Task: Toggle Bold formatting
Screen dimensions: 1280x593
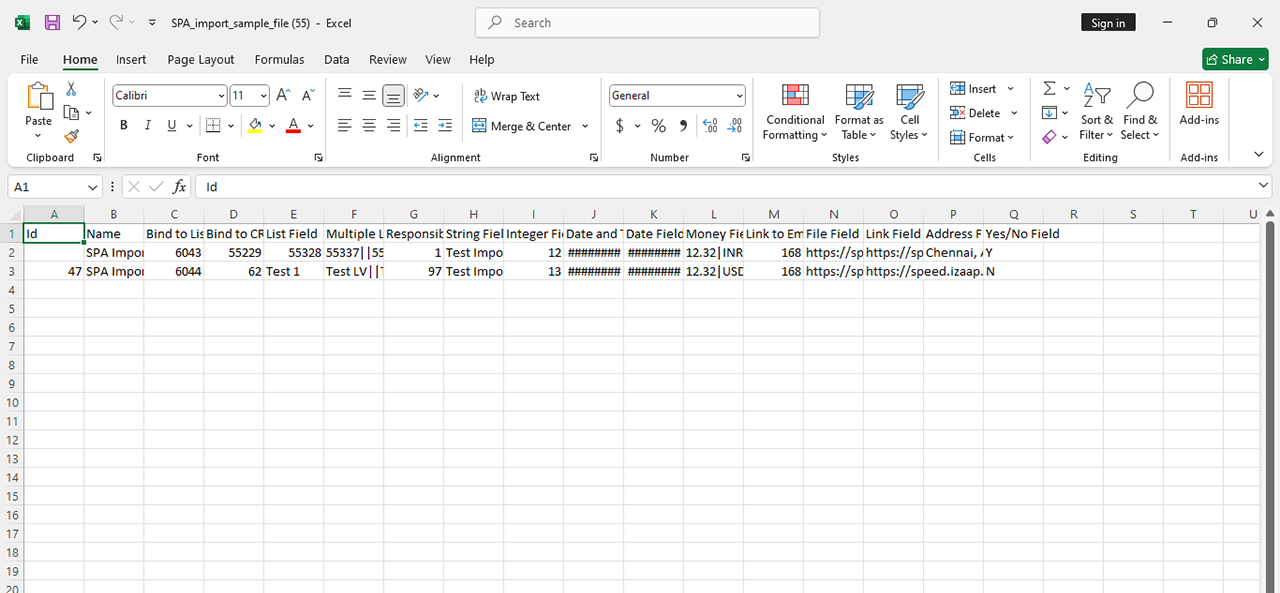Action: tap(124, 126)
